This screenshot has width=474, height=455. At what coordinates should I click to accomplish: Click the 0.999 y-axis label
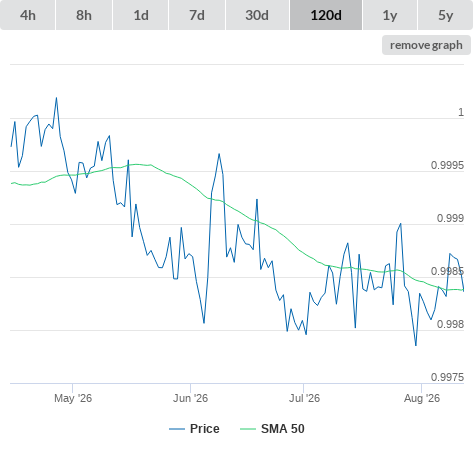tap(450, 218)
